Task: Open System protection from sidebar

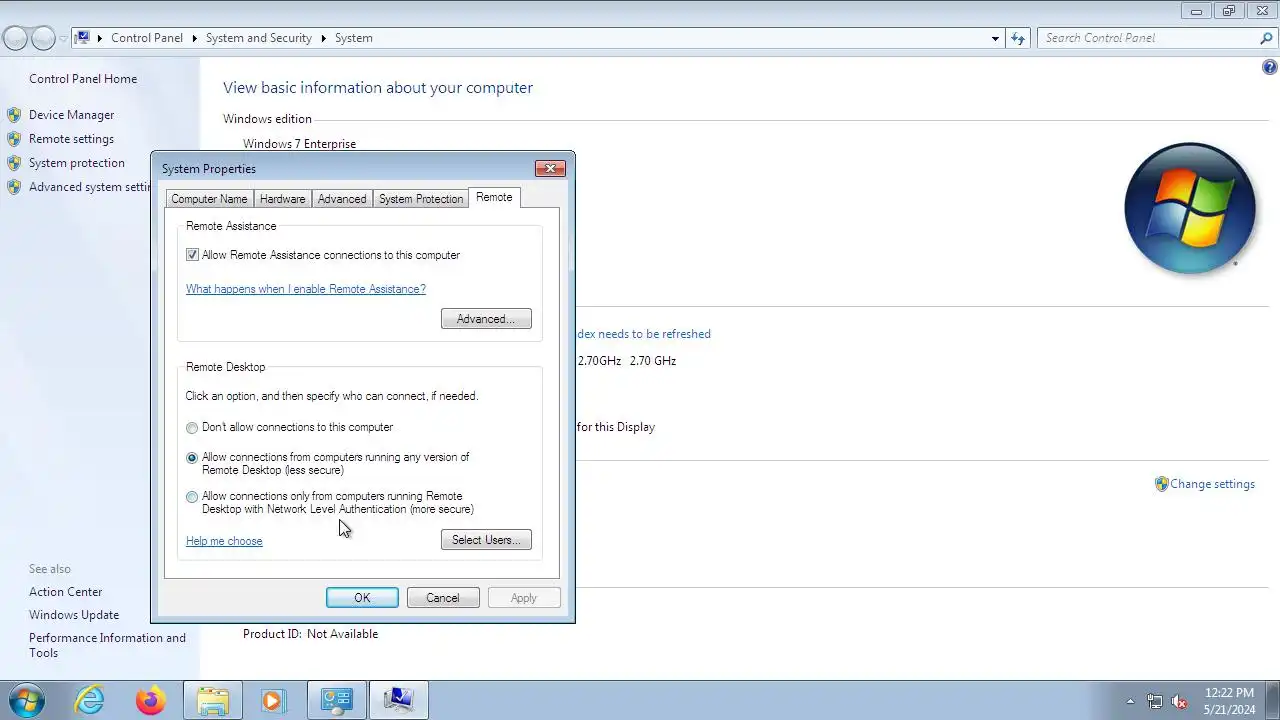Action: (77, 163)
